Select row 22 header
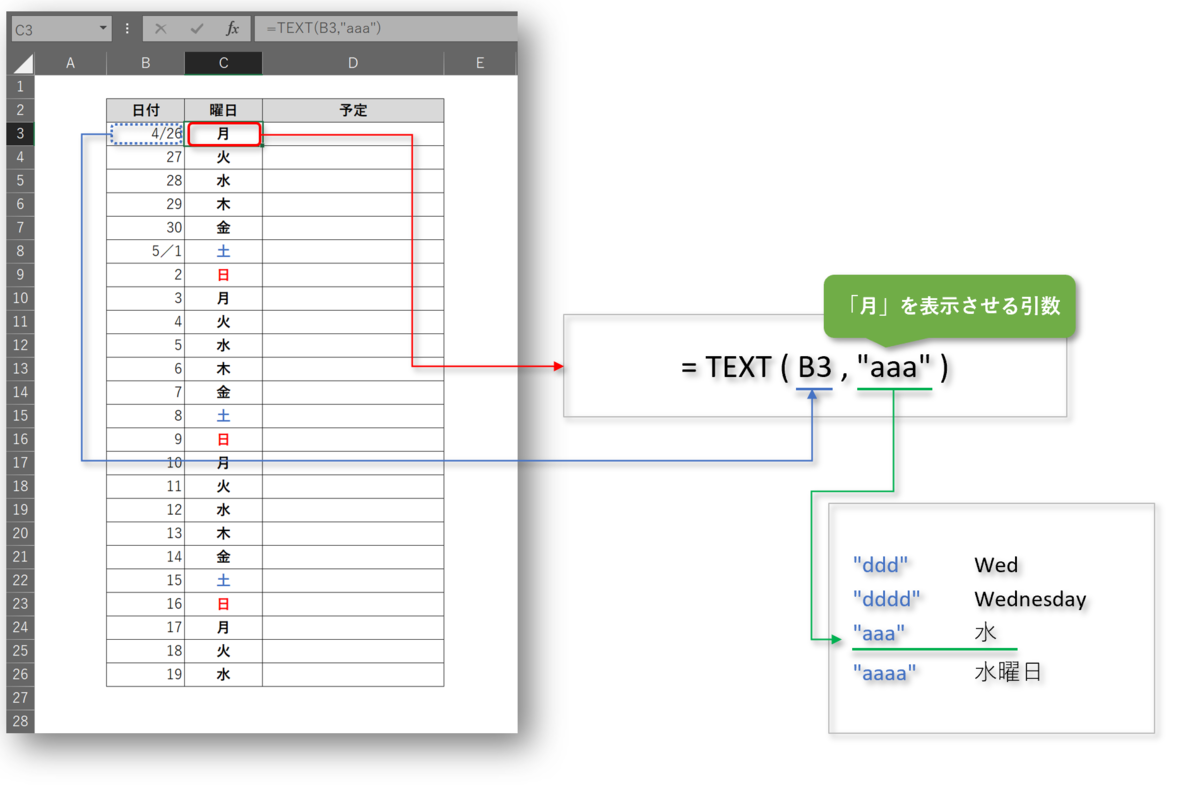This screenshot has width=1200, height=785. point(20,580)
